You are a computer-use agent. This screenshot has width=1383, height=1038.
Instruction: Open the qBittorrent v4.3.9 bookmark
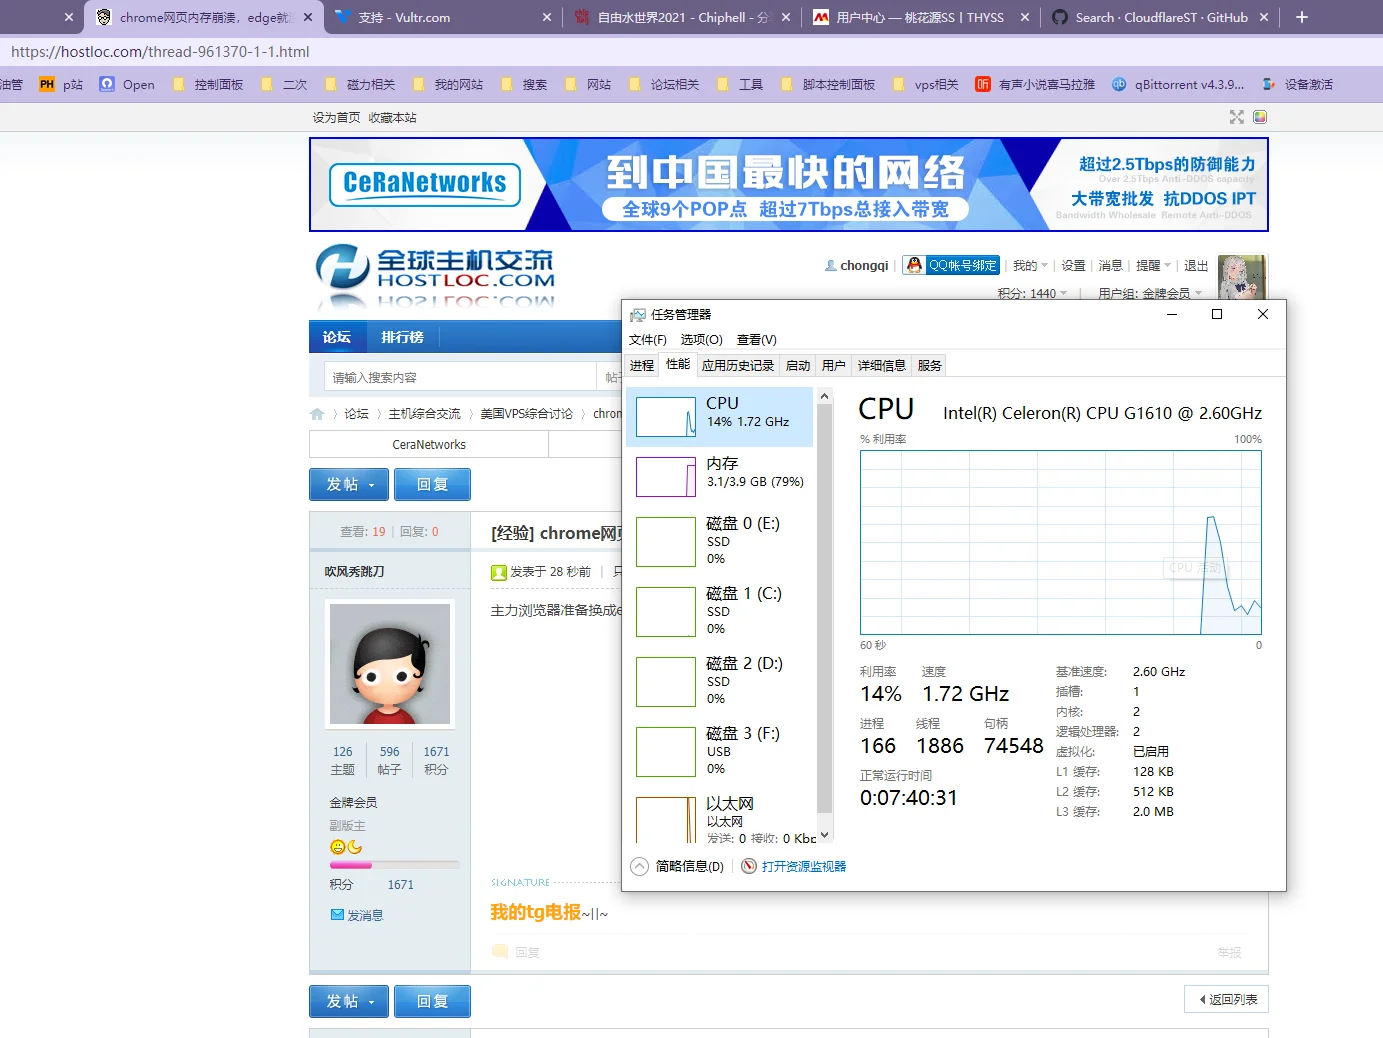pos(1178,85)
